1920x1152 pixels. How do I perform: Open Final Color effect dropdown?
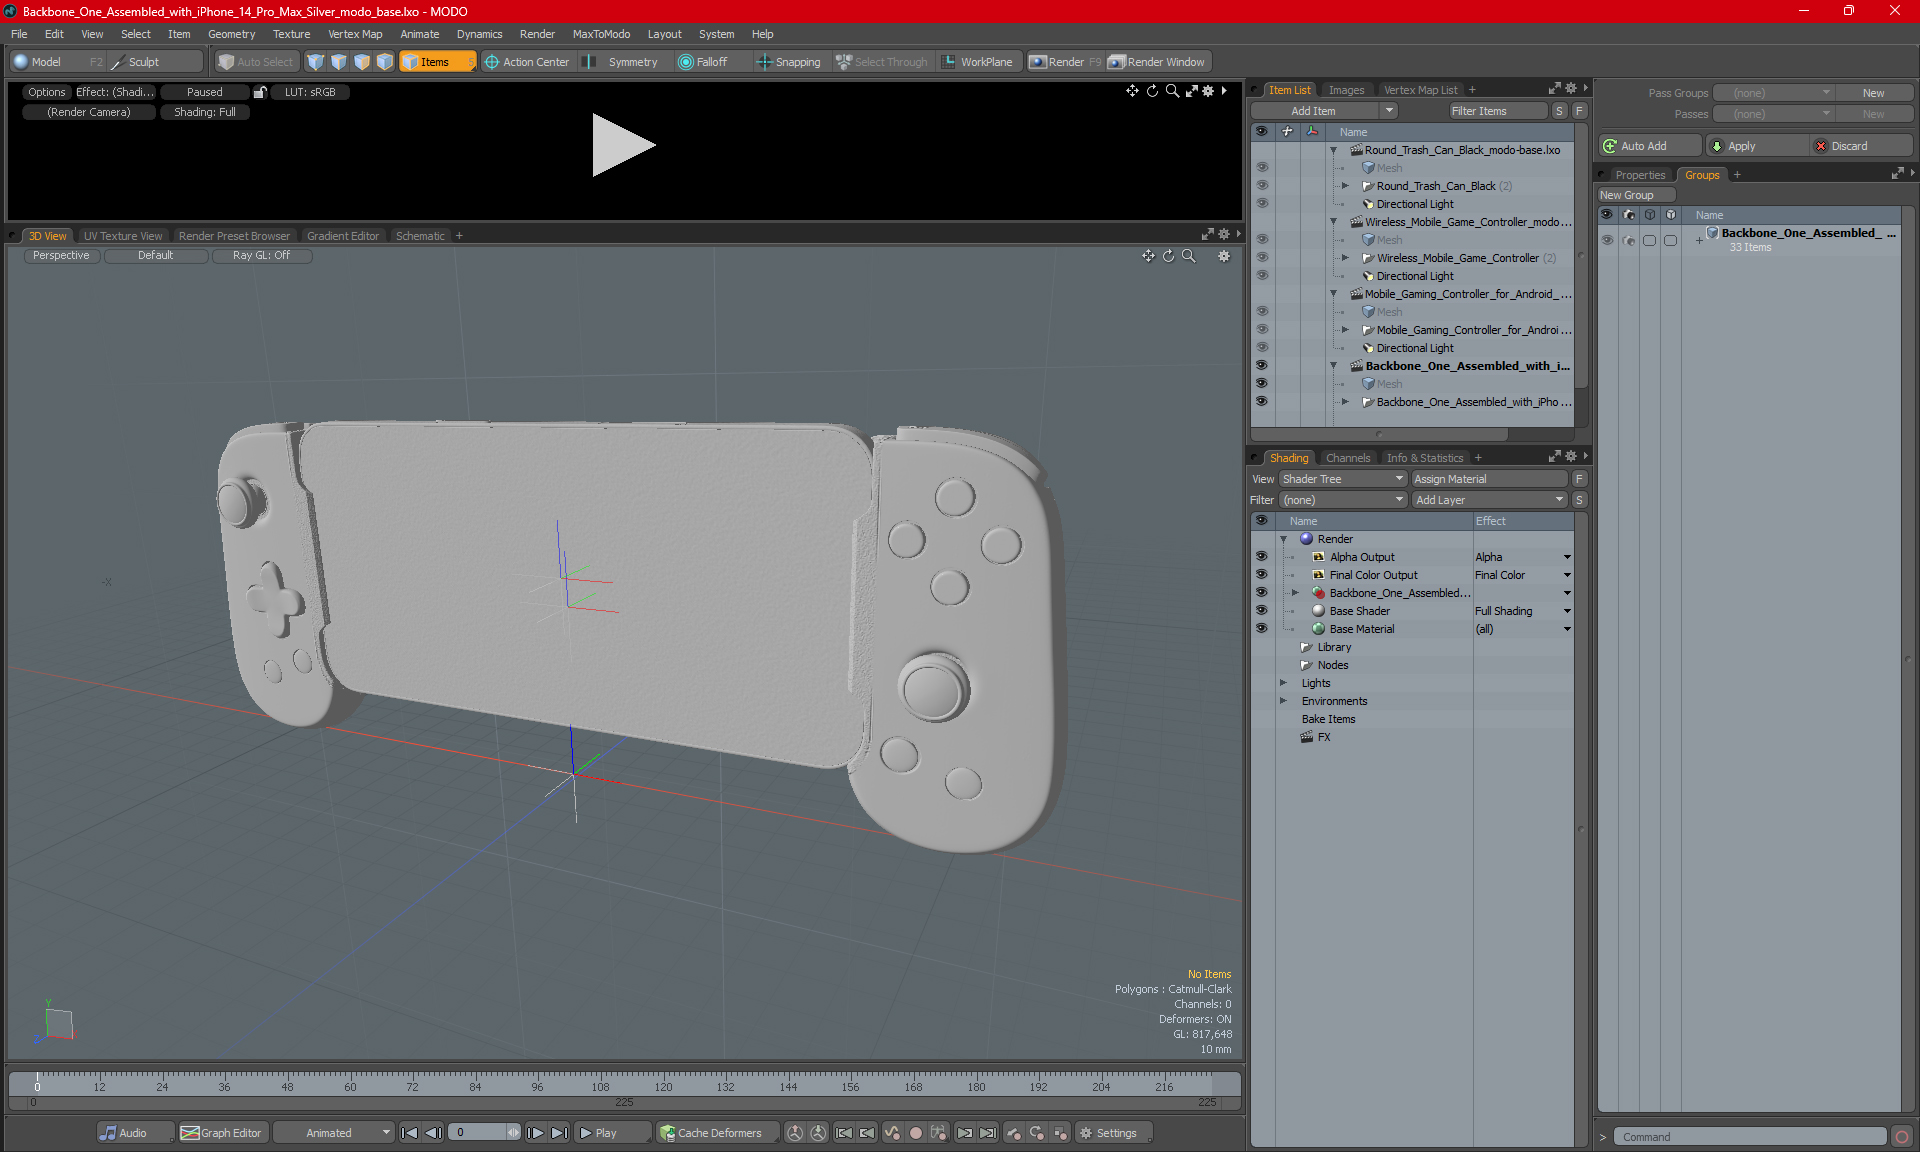pyautogui.click(x=1567, y=575)
